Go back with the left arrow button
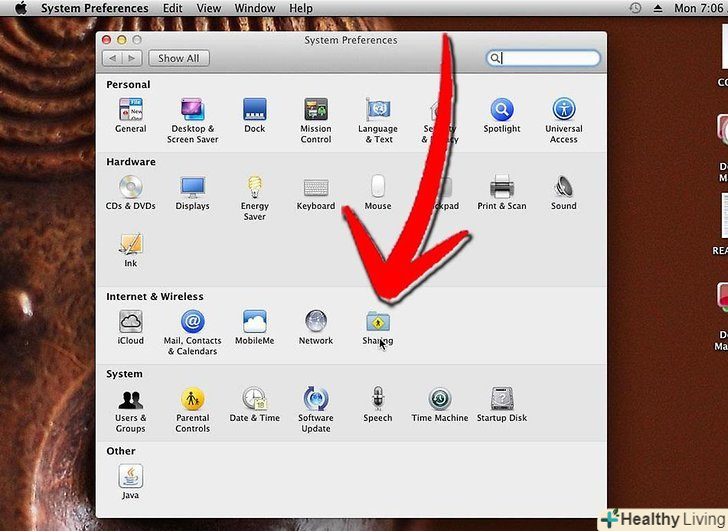This screenshot has height=531, width=728. (112, 58)
